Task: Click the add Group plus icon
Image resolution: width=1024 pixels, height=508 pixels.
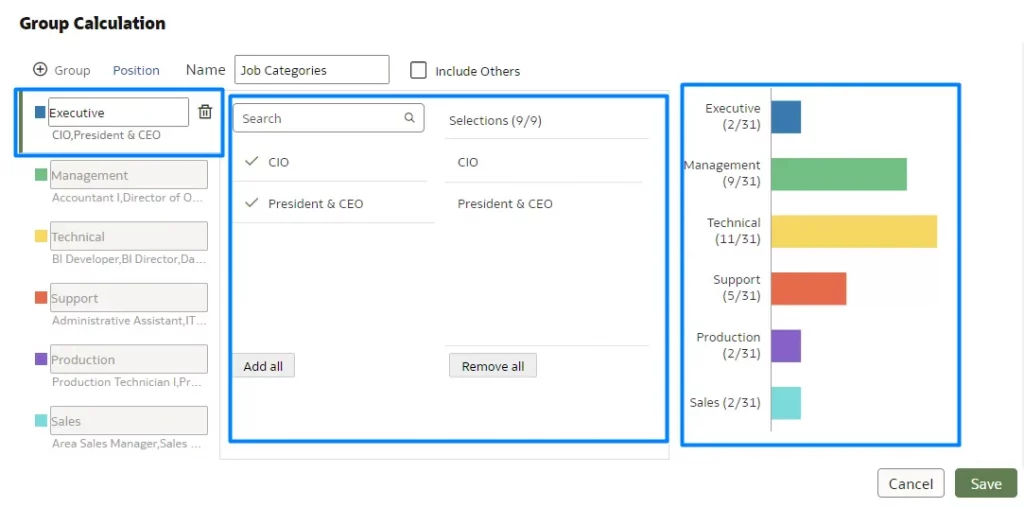Action: (x=40, y=70)
